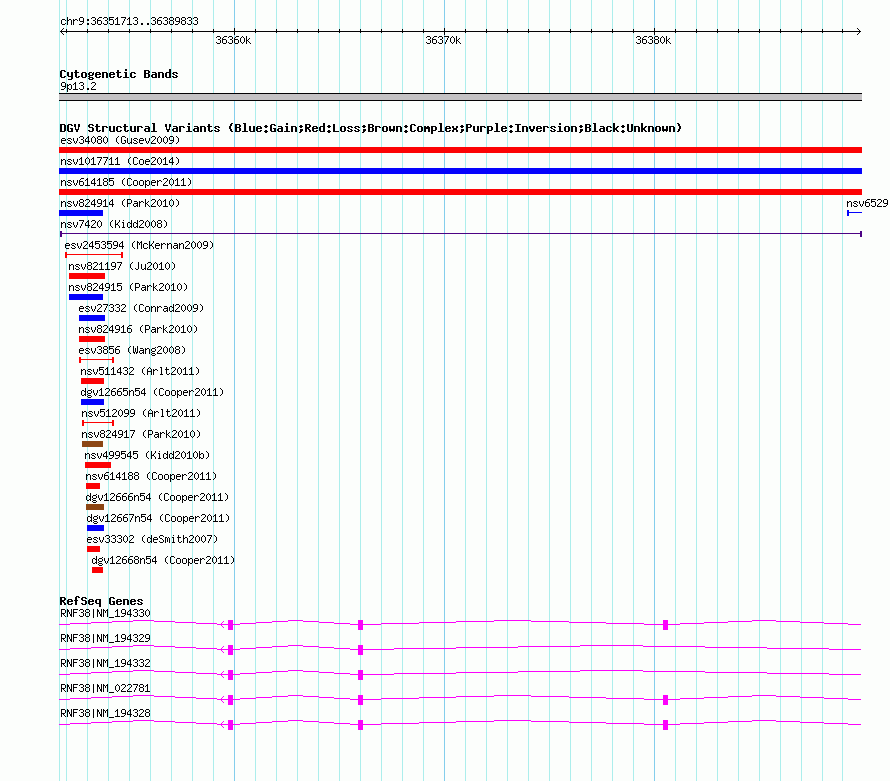Click the nsv614185 (Cooper2011) red bar

(x=460, y=192)
